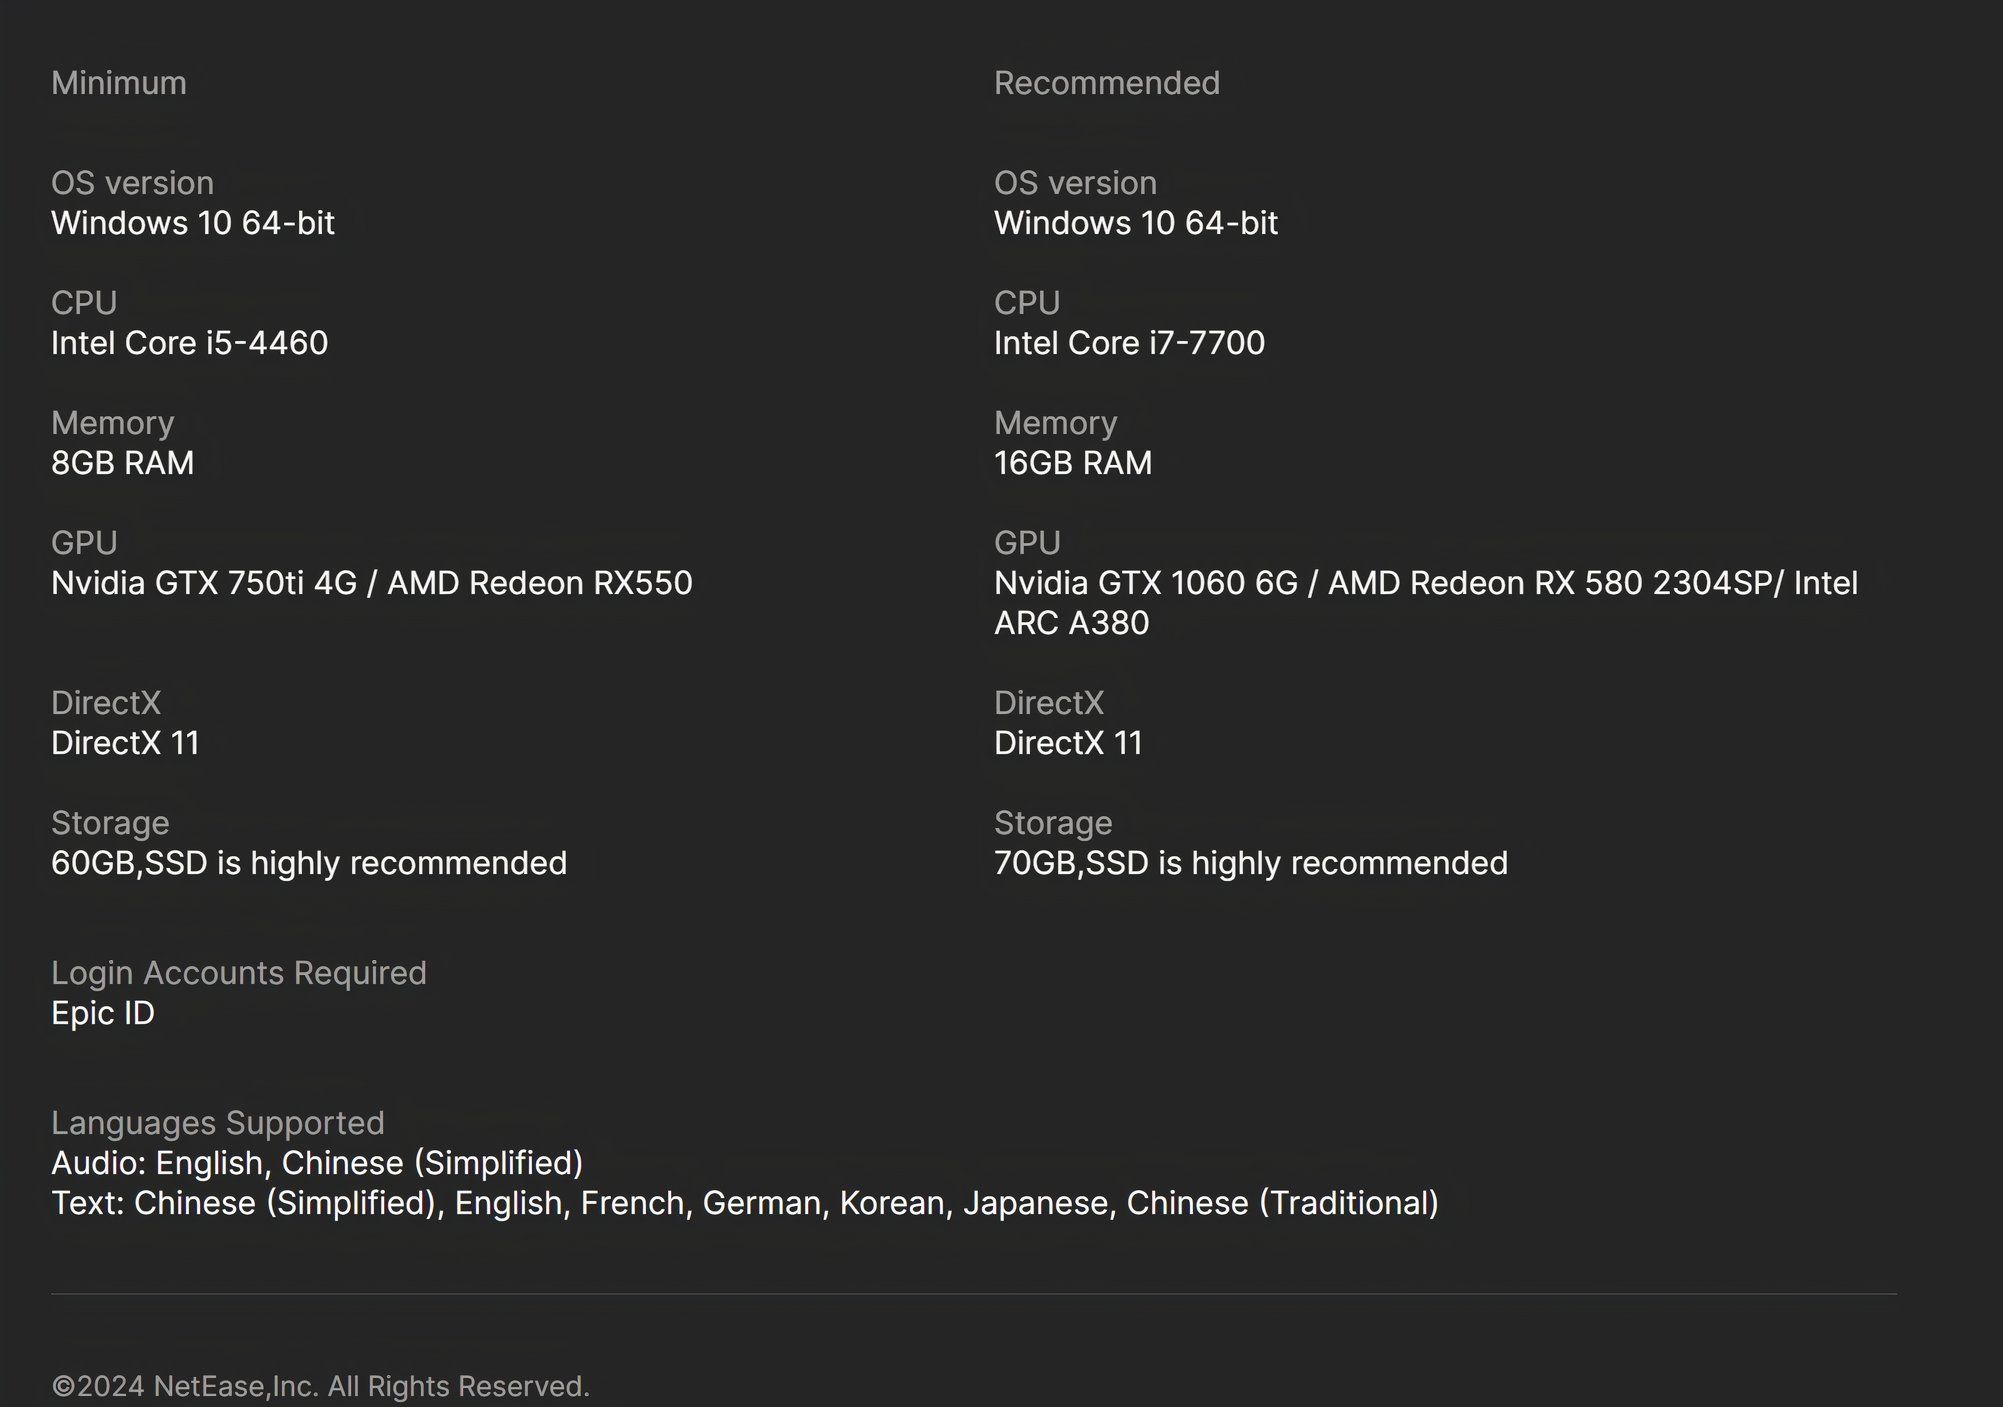Click the Recommended requirements heading
Viewport: 2003px width, 1407px height.
pos(1106,83)
